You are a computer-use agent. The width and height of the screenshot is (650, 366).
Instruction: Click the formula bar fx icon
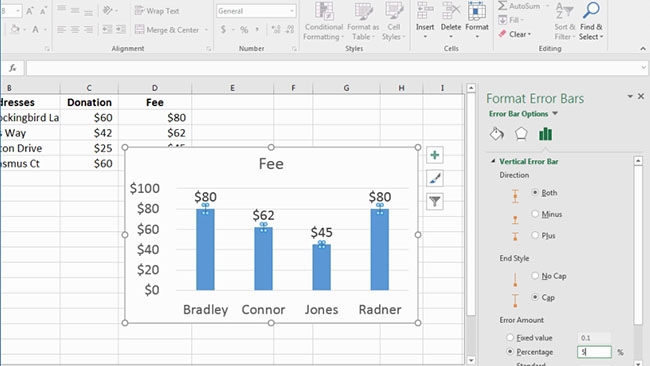tap(13, 68)
